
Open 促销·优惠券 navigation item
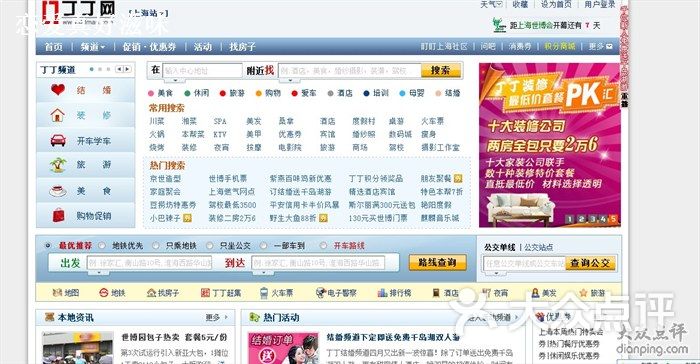[x=149, y=46]
